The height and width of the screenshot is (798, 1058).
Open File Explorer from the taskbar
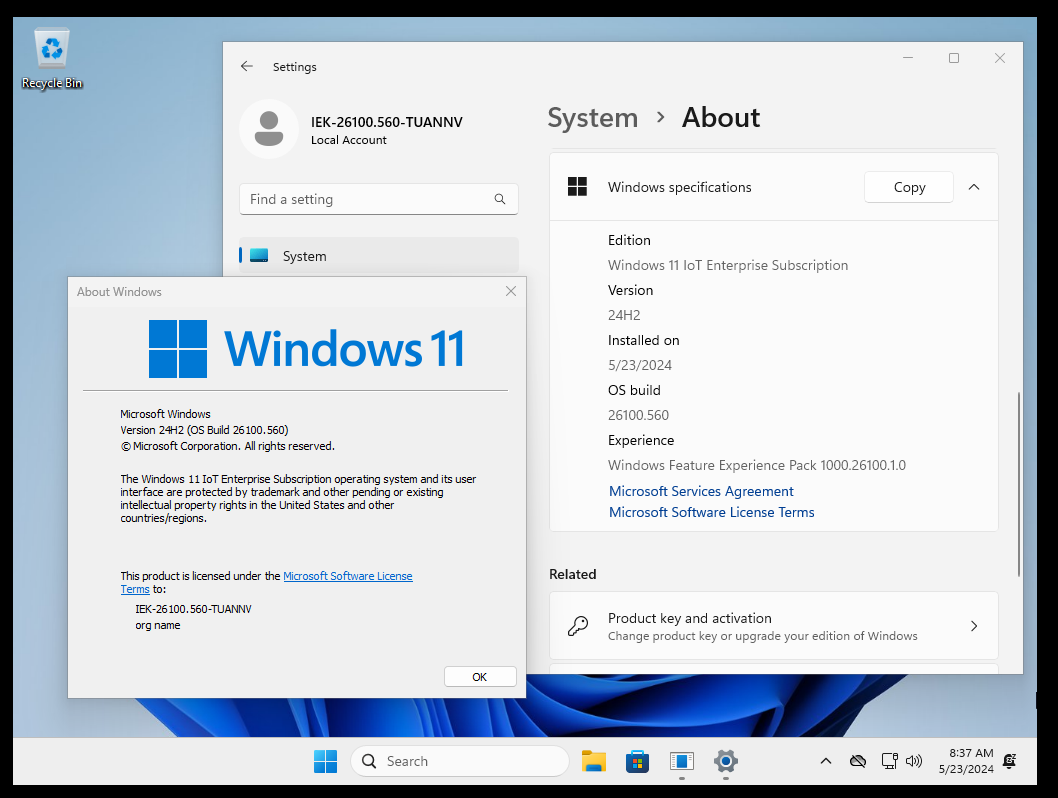pos(594,762)
